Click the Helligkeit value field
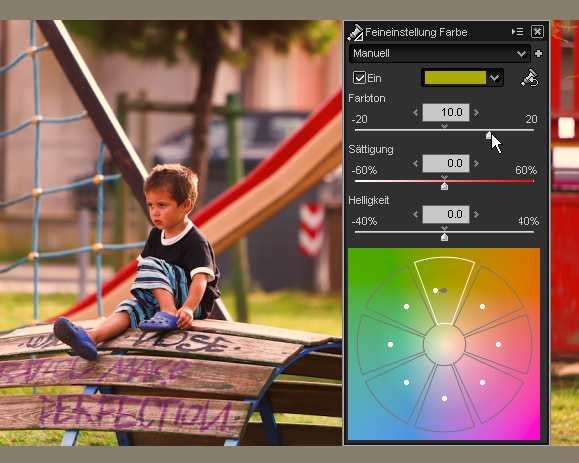This screenshot has height=463, width=579. tap(446, 214)
